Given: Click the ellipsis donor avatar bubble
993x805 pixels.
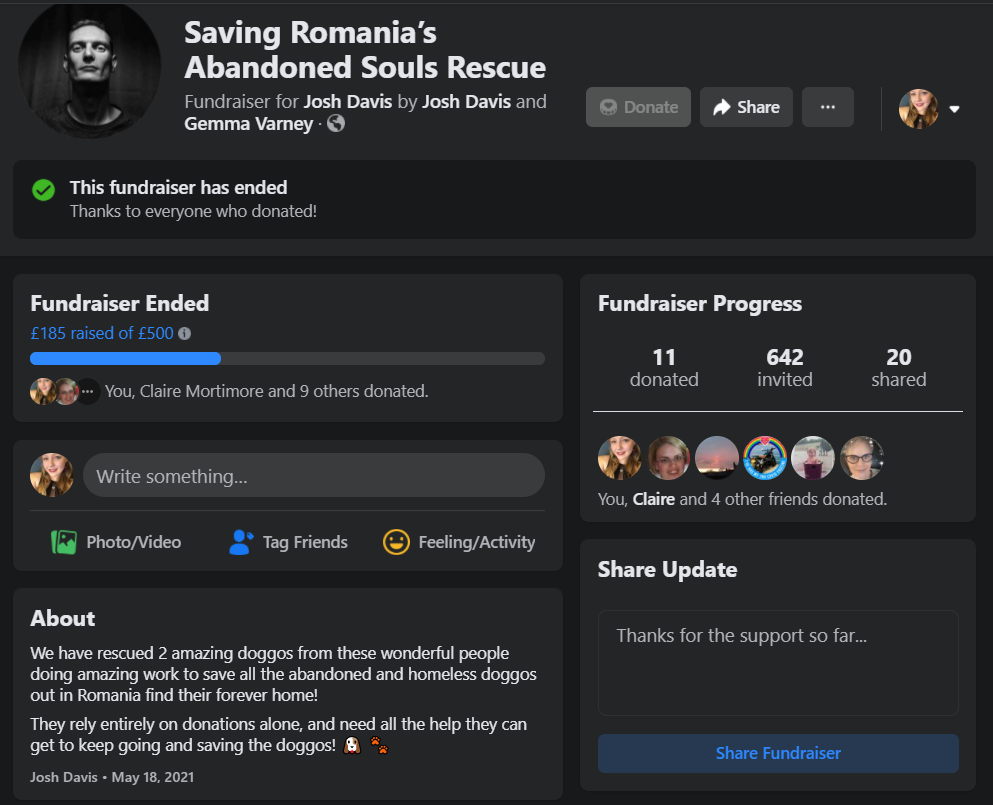Looking at the screenshot, I should point(89,391).
